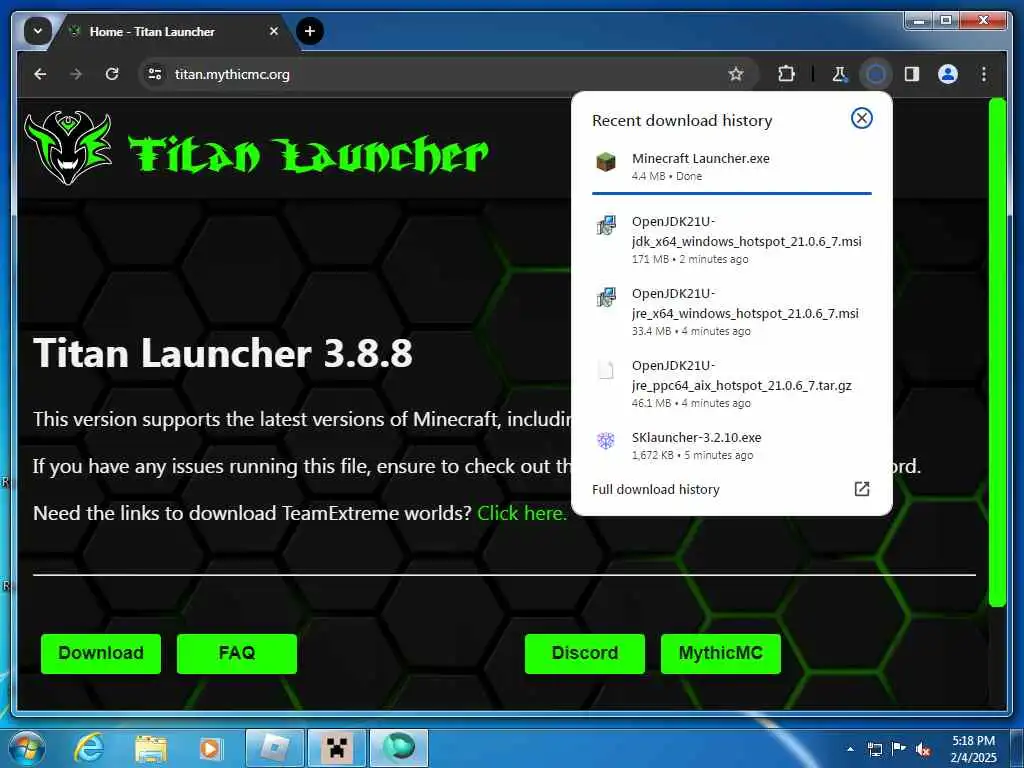Switch to Minecraft creeper taskbar item
Viewport: 1024px width, 768px height.
click(336, 748)
